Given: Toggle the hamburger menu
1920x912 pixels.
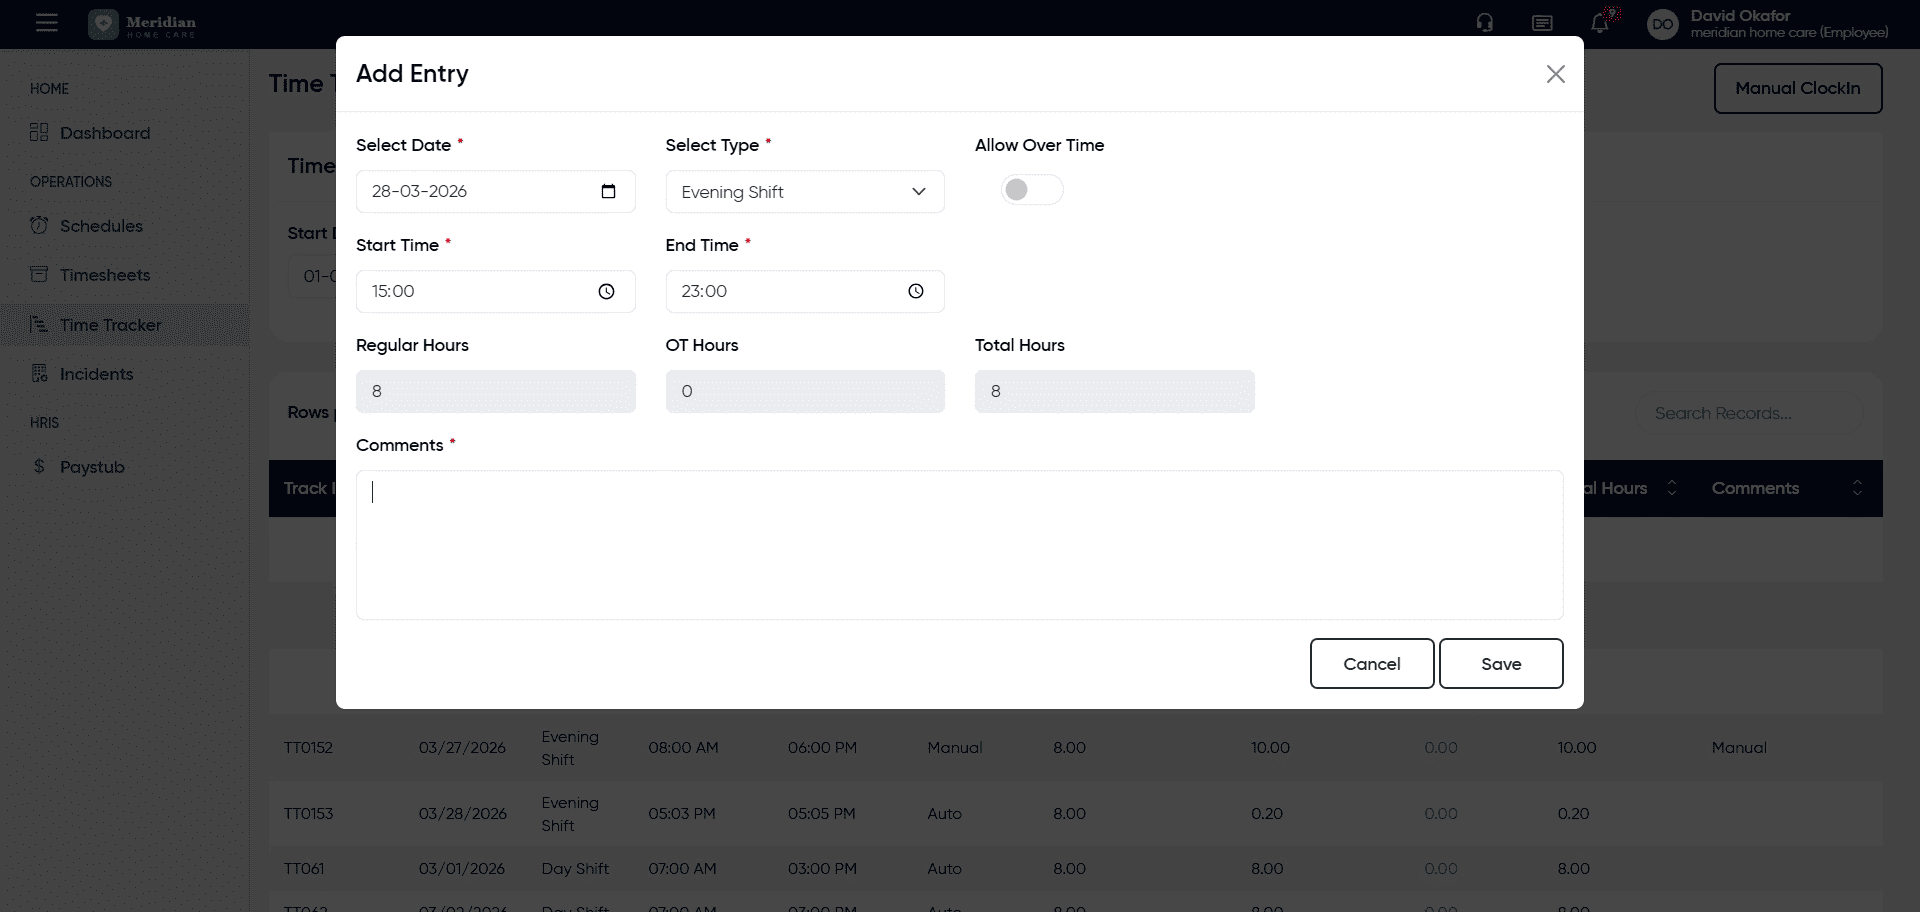Looking at the screenshot, I should click(x=47, y=23).
